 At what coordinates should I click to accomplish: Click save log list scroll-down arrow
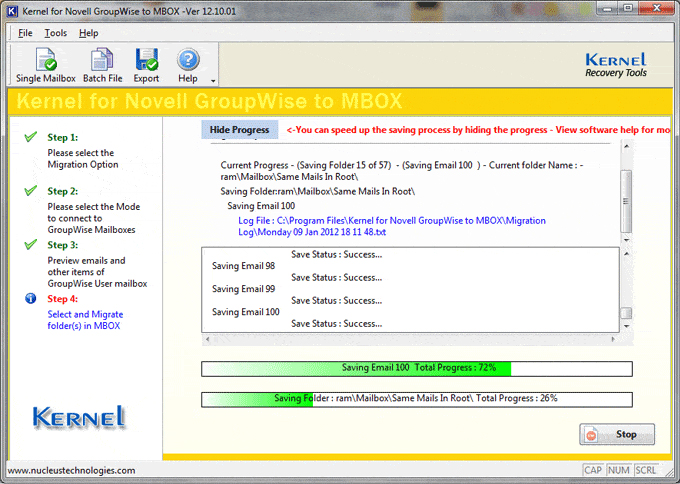click(626, 326)
